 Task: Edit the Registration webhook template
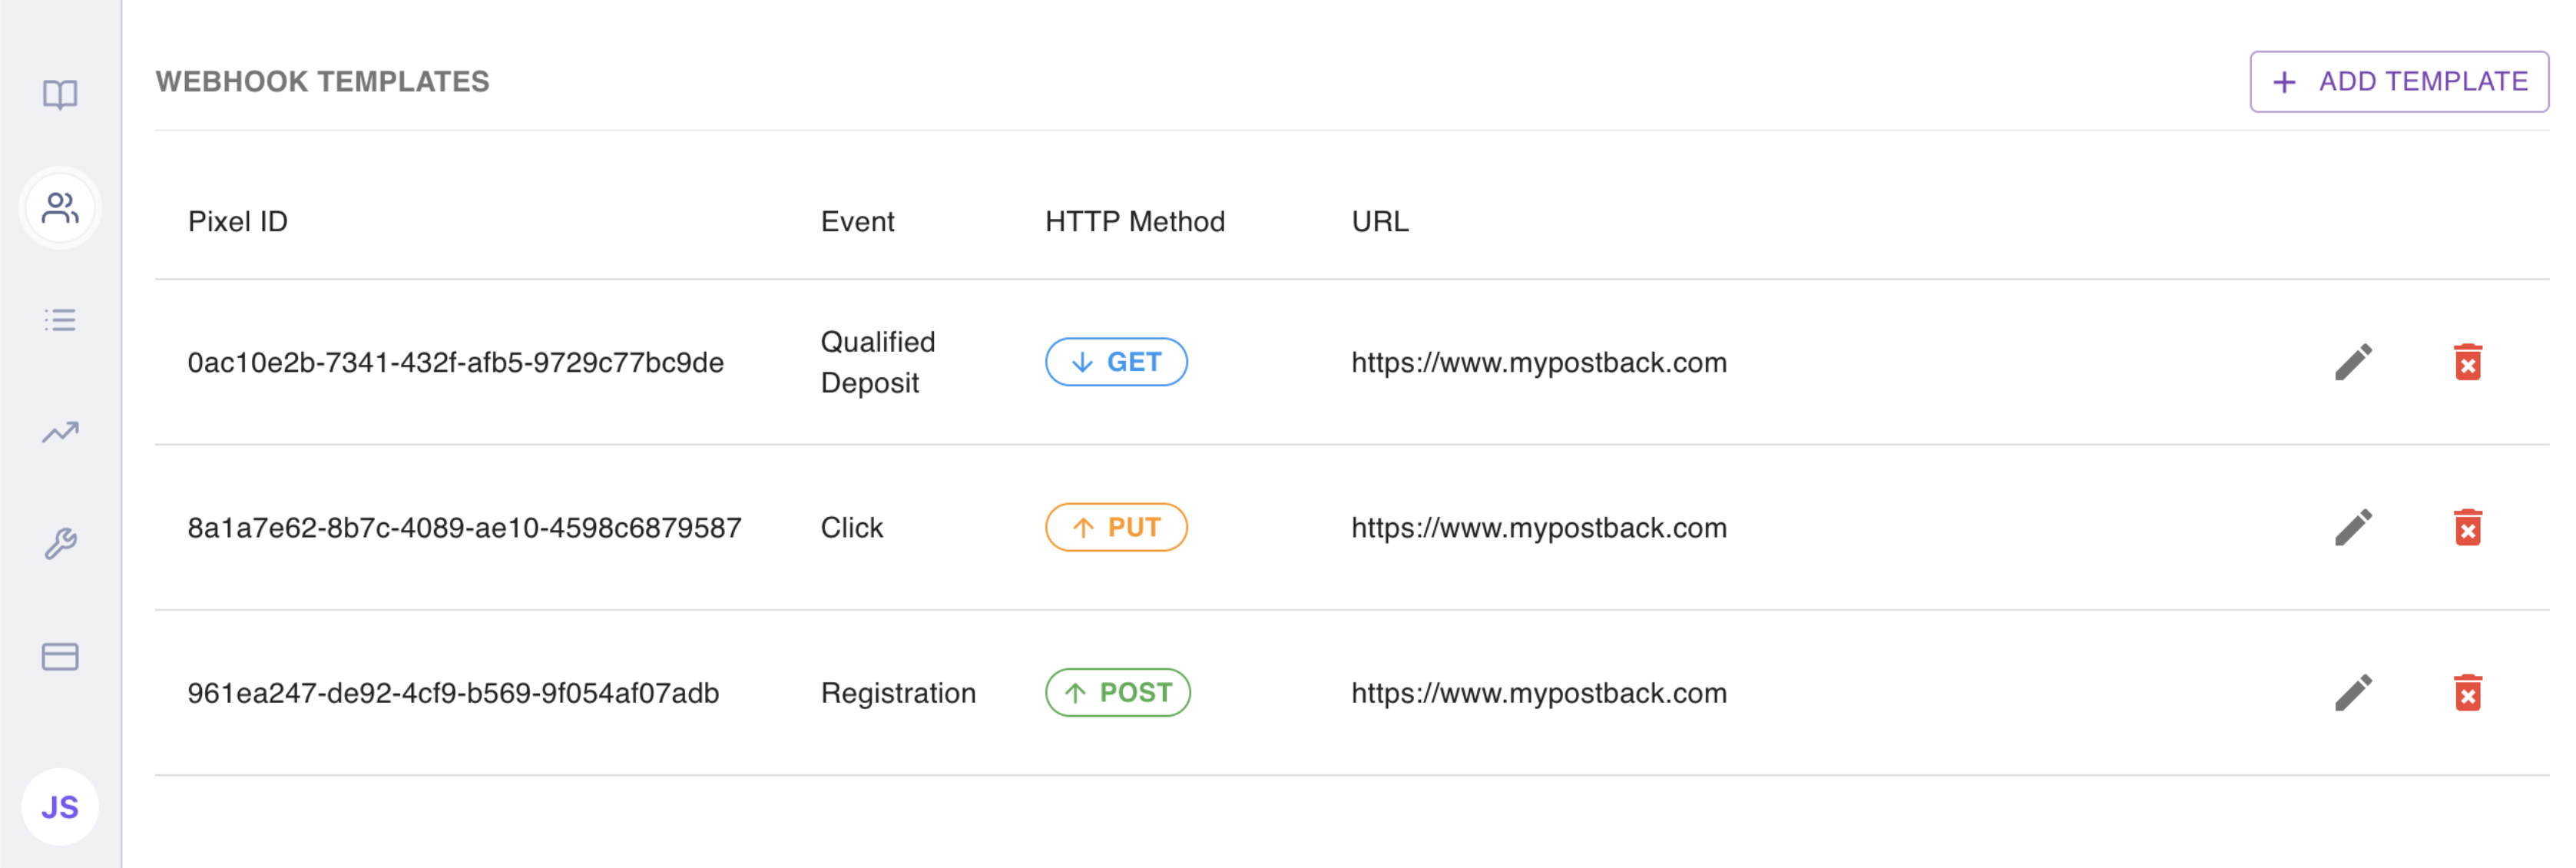(2353, 692)
